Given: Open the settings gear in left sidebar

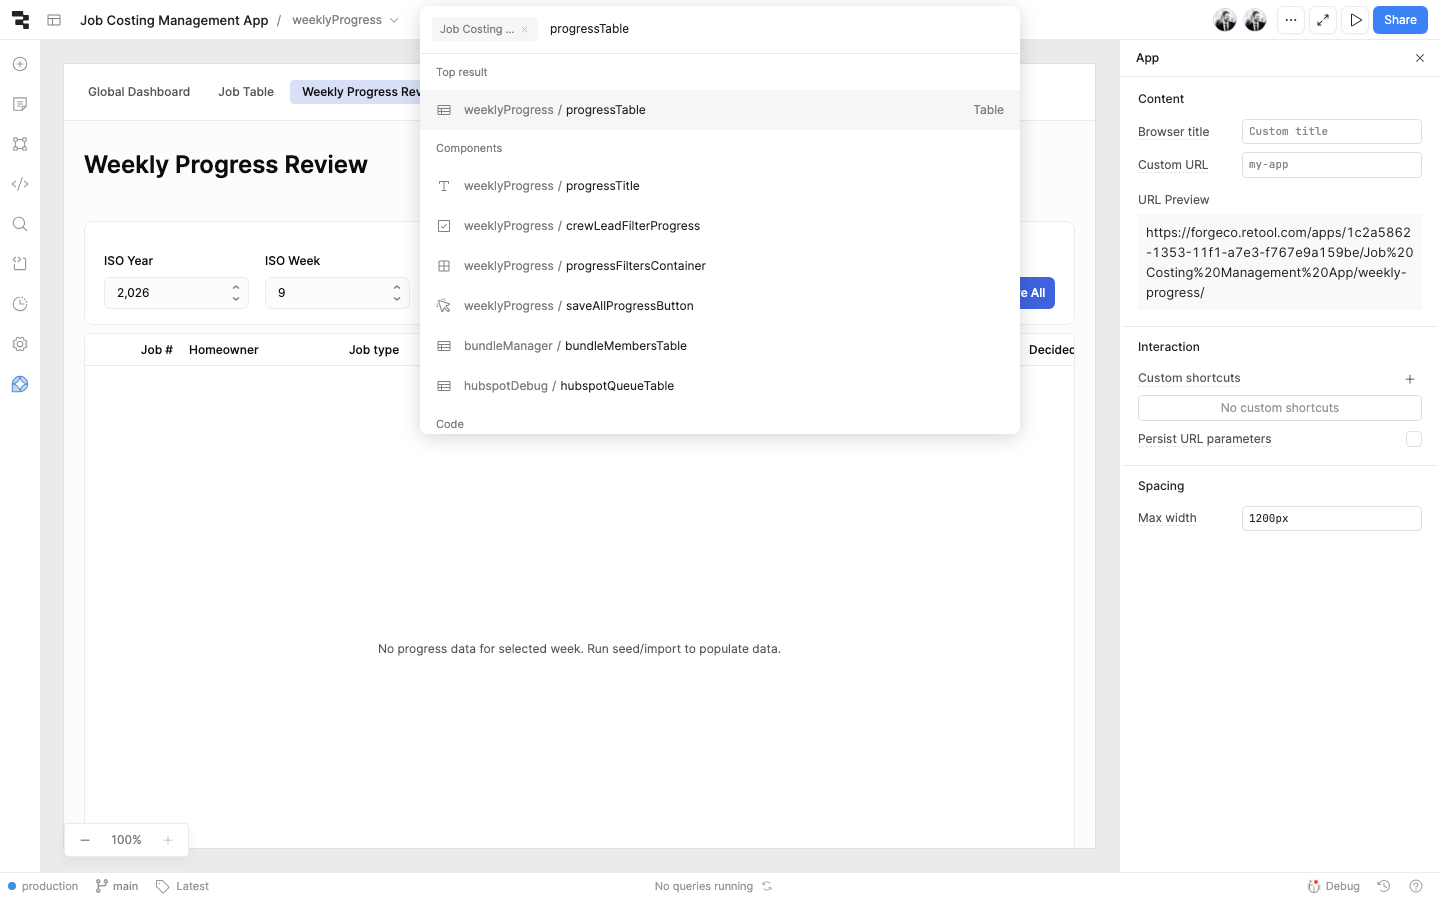Looking at the screenshot, I should point(20,344).
